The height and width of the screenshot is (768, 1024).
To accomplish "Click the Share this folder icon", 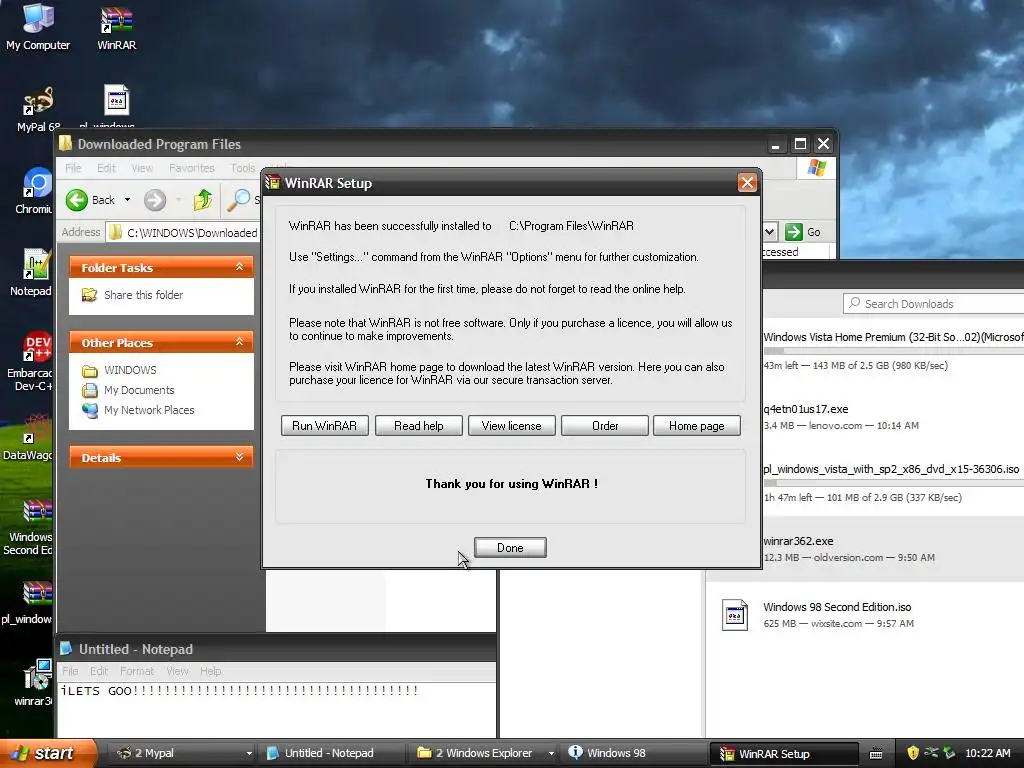I will pyautogui.click(x=89, y=295).
